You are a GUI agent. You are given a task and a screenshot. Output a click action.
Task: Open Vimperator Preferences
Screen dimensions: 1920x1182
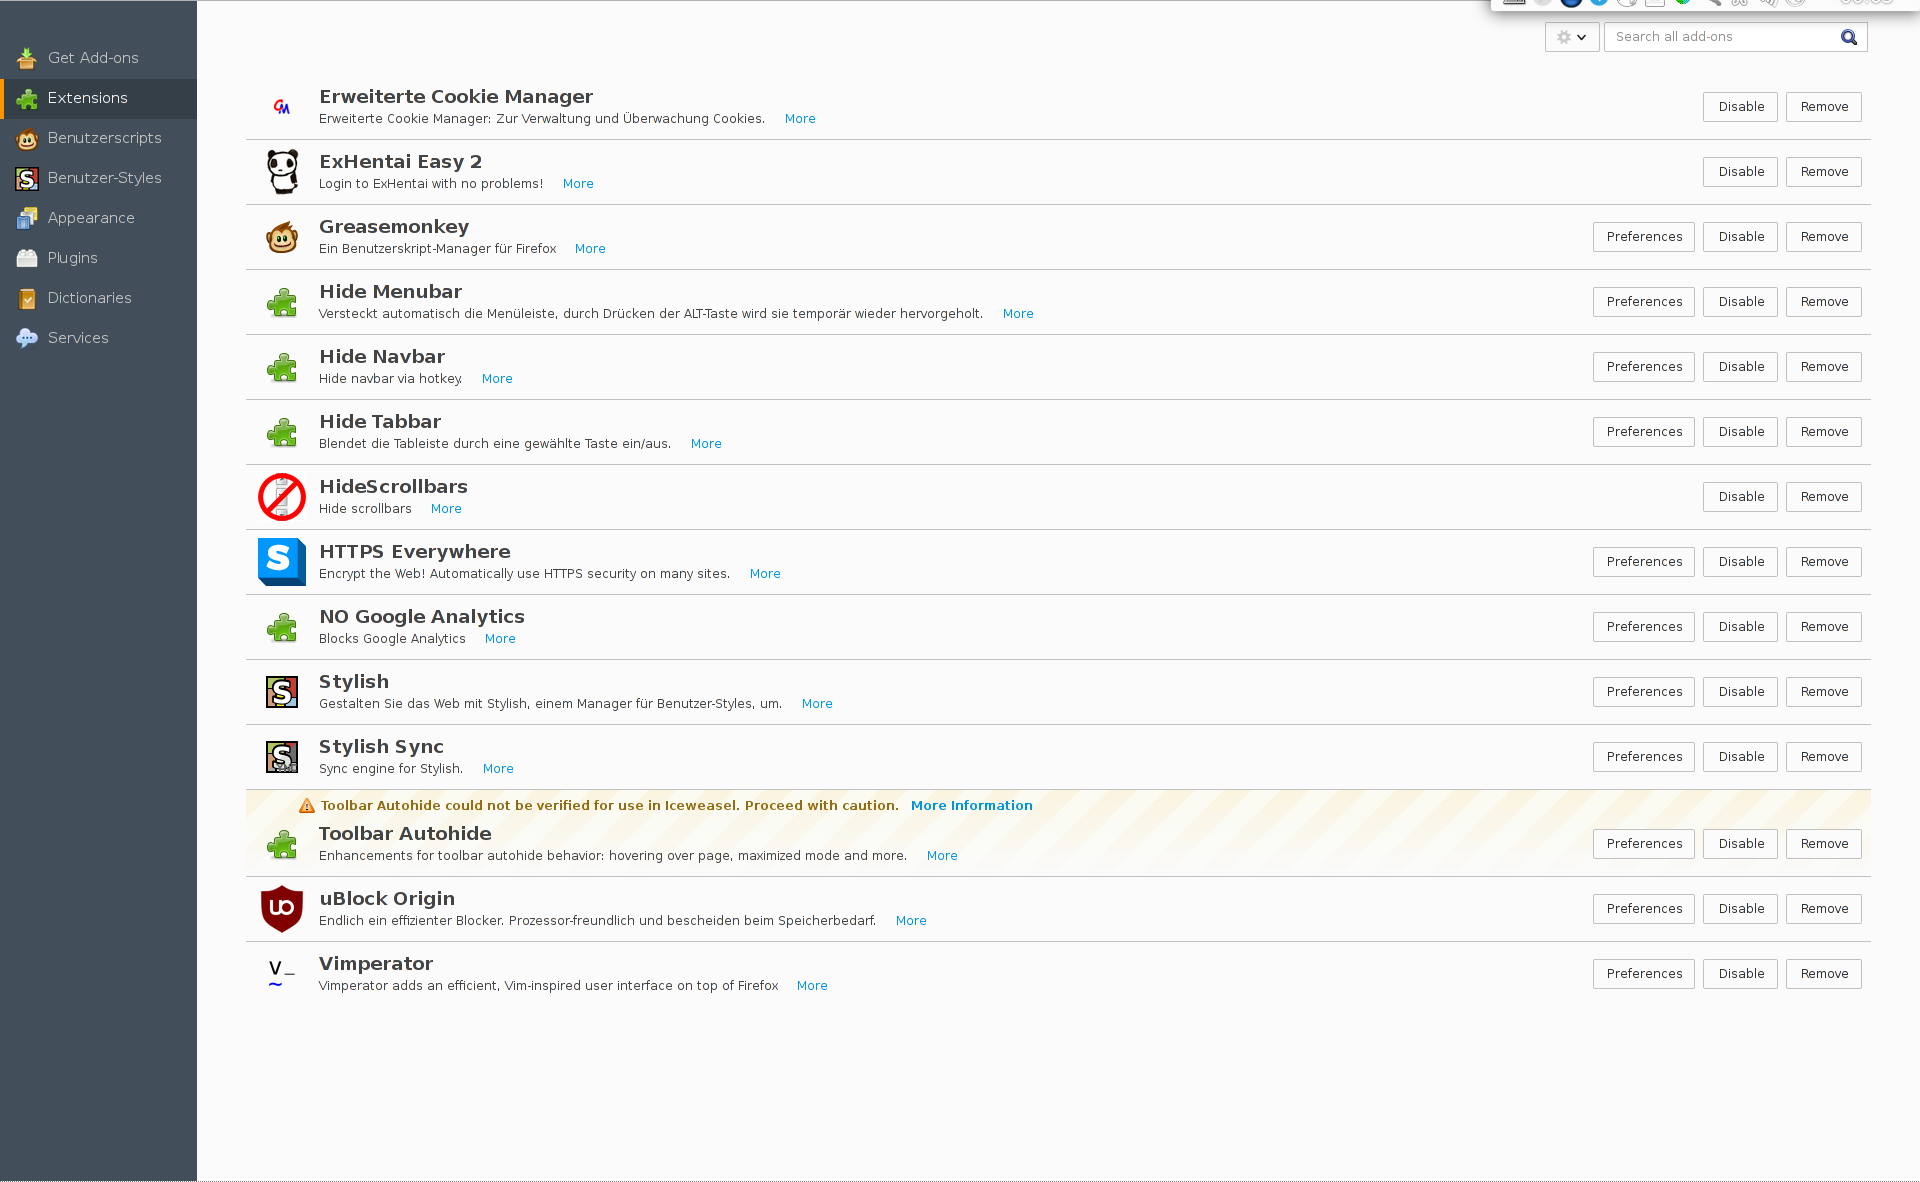(x=1644, y=974)
